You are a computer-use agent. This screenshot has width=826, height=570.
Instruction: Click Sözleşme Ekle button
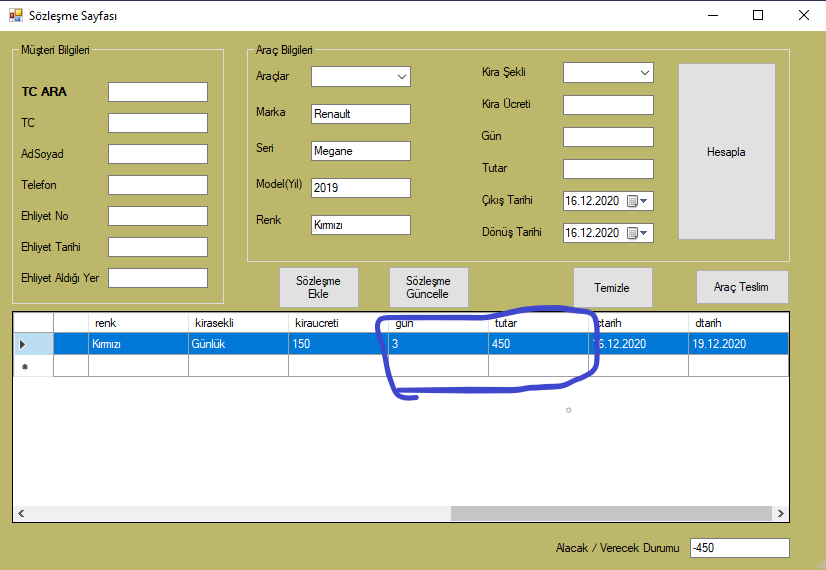click(x=319, y=288)
